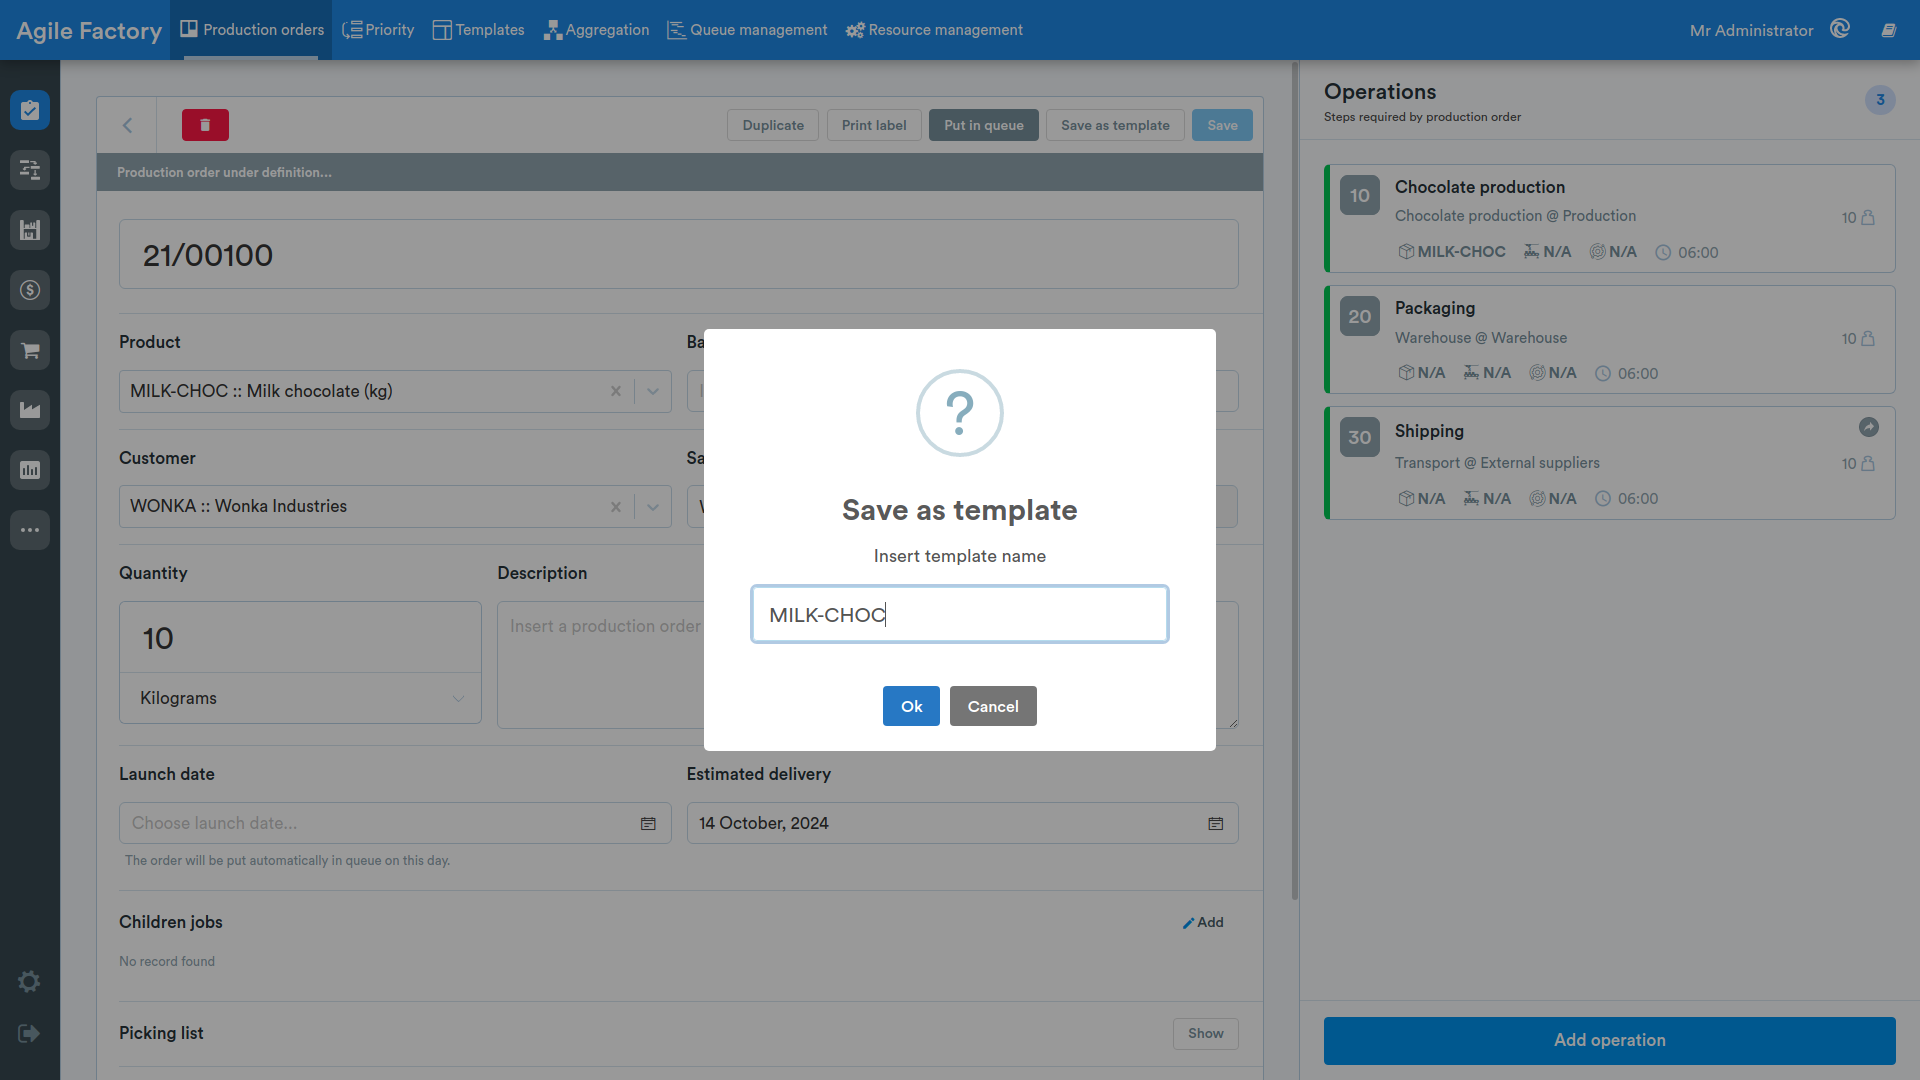Add a children job
The image size is (1920, 1080).
coord(1203,922)
